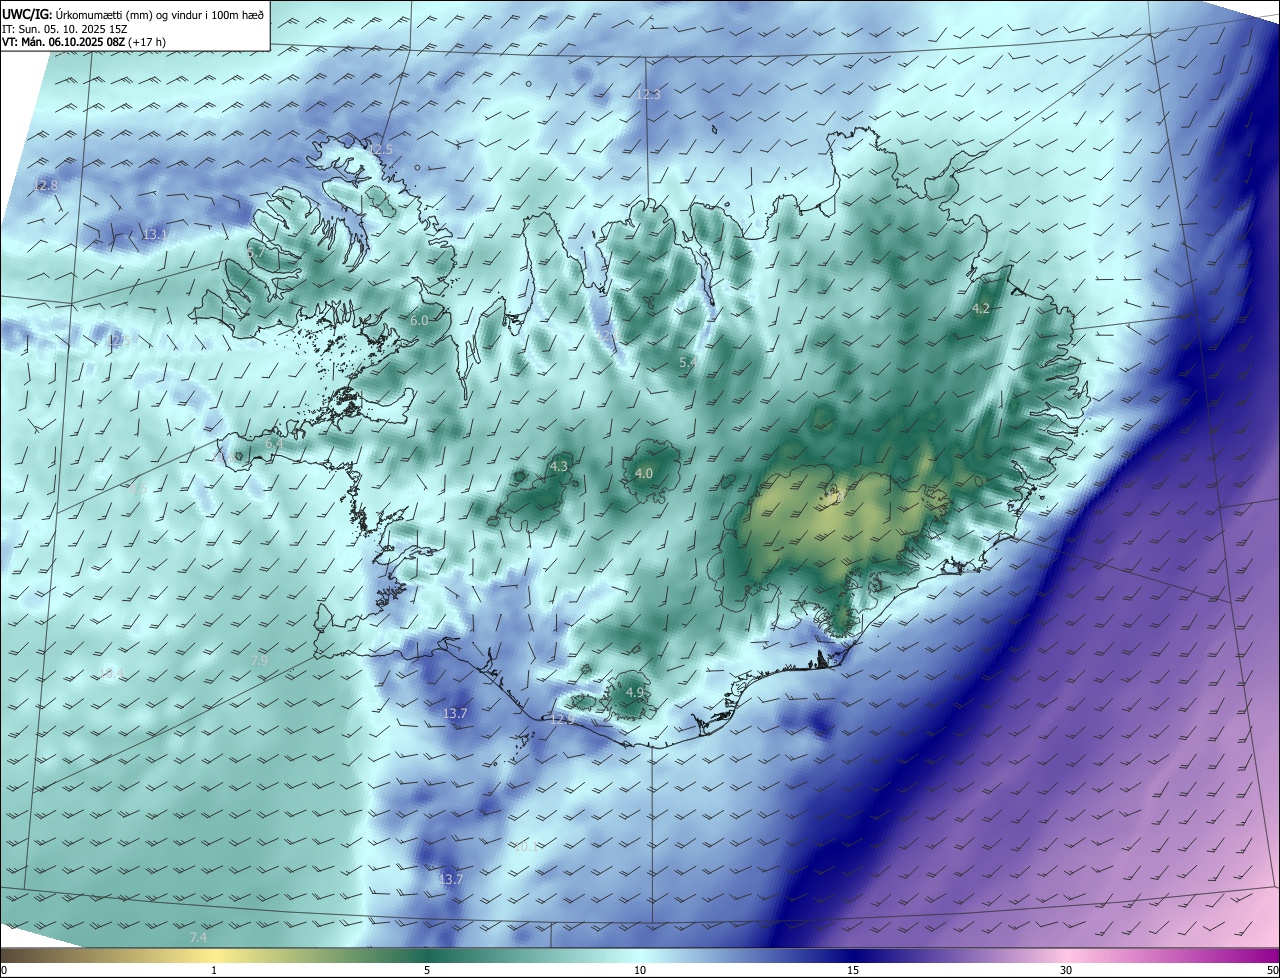
Task: Click the 4.0 value label on the glacier
Action: pos(644,473)
